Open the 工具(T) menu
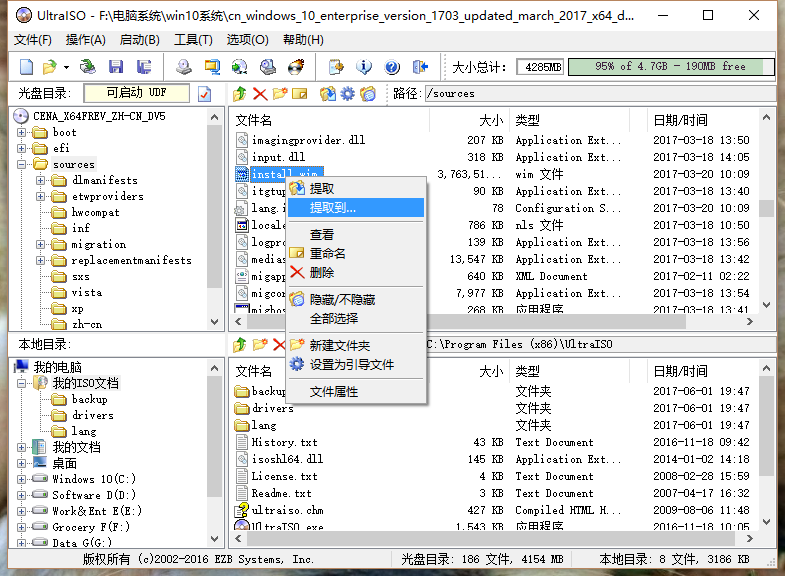The image size is (785, 576). click(193, 40)
